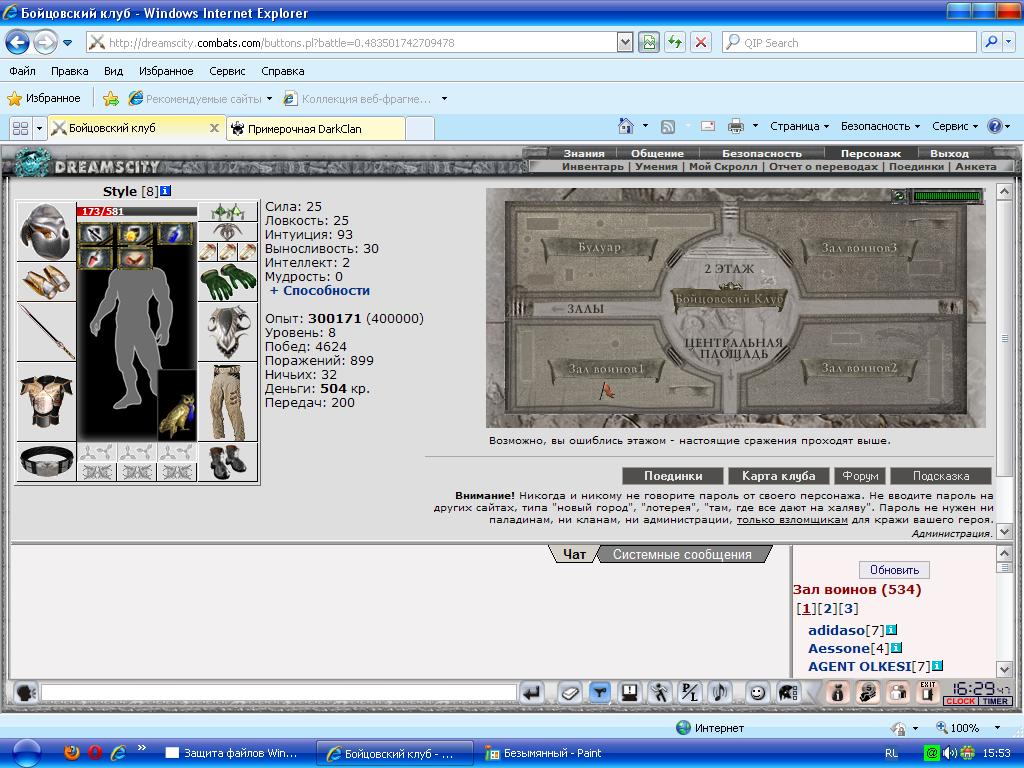Click the blue potion effect icon

(x=175, y=233)
